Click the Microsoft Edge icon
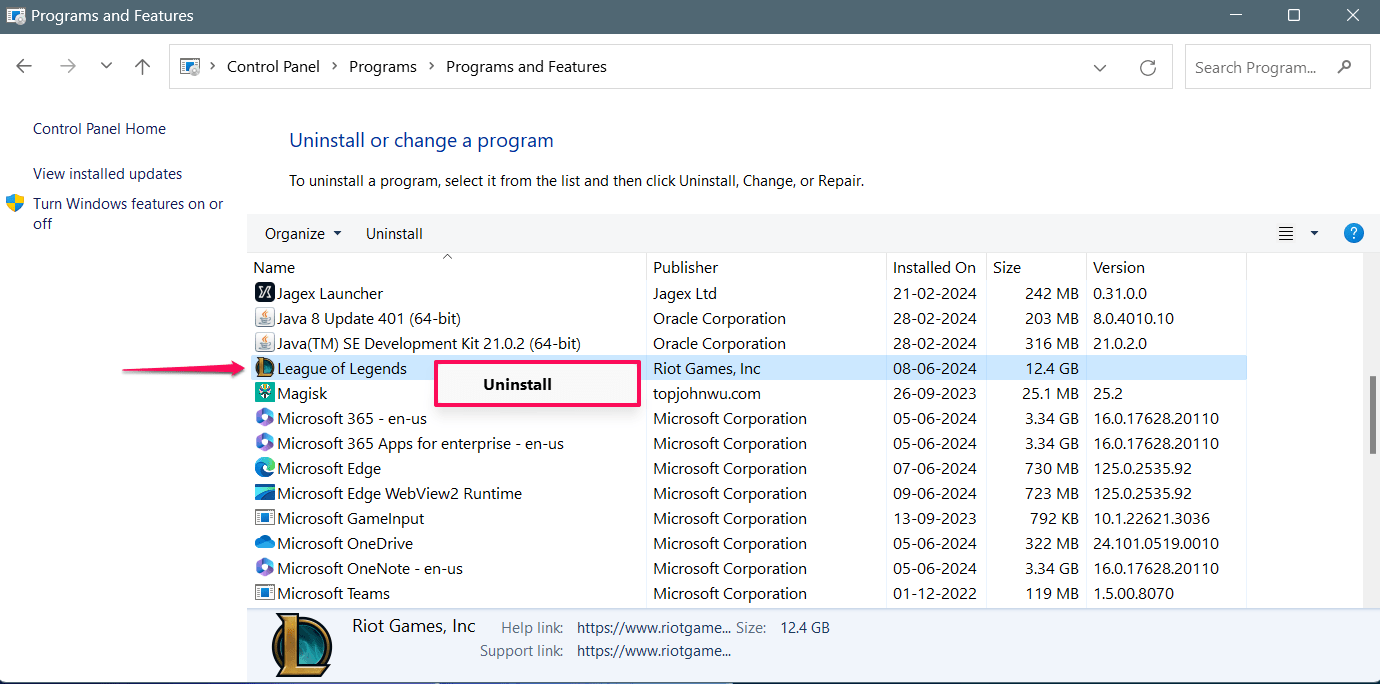This screenshot has height=684, width=1380. point(264,468)
